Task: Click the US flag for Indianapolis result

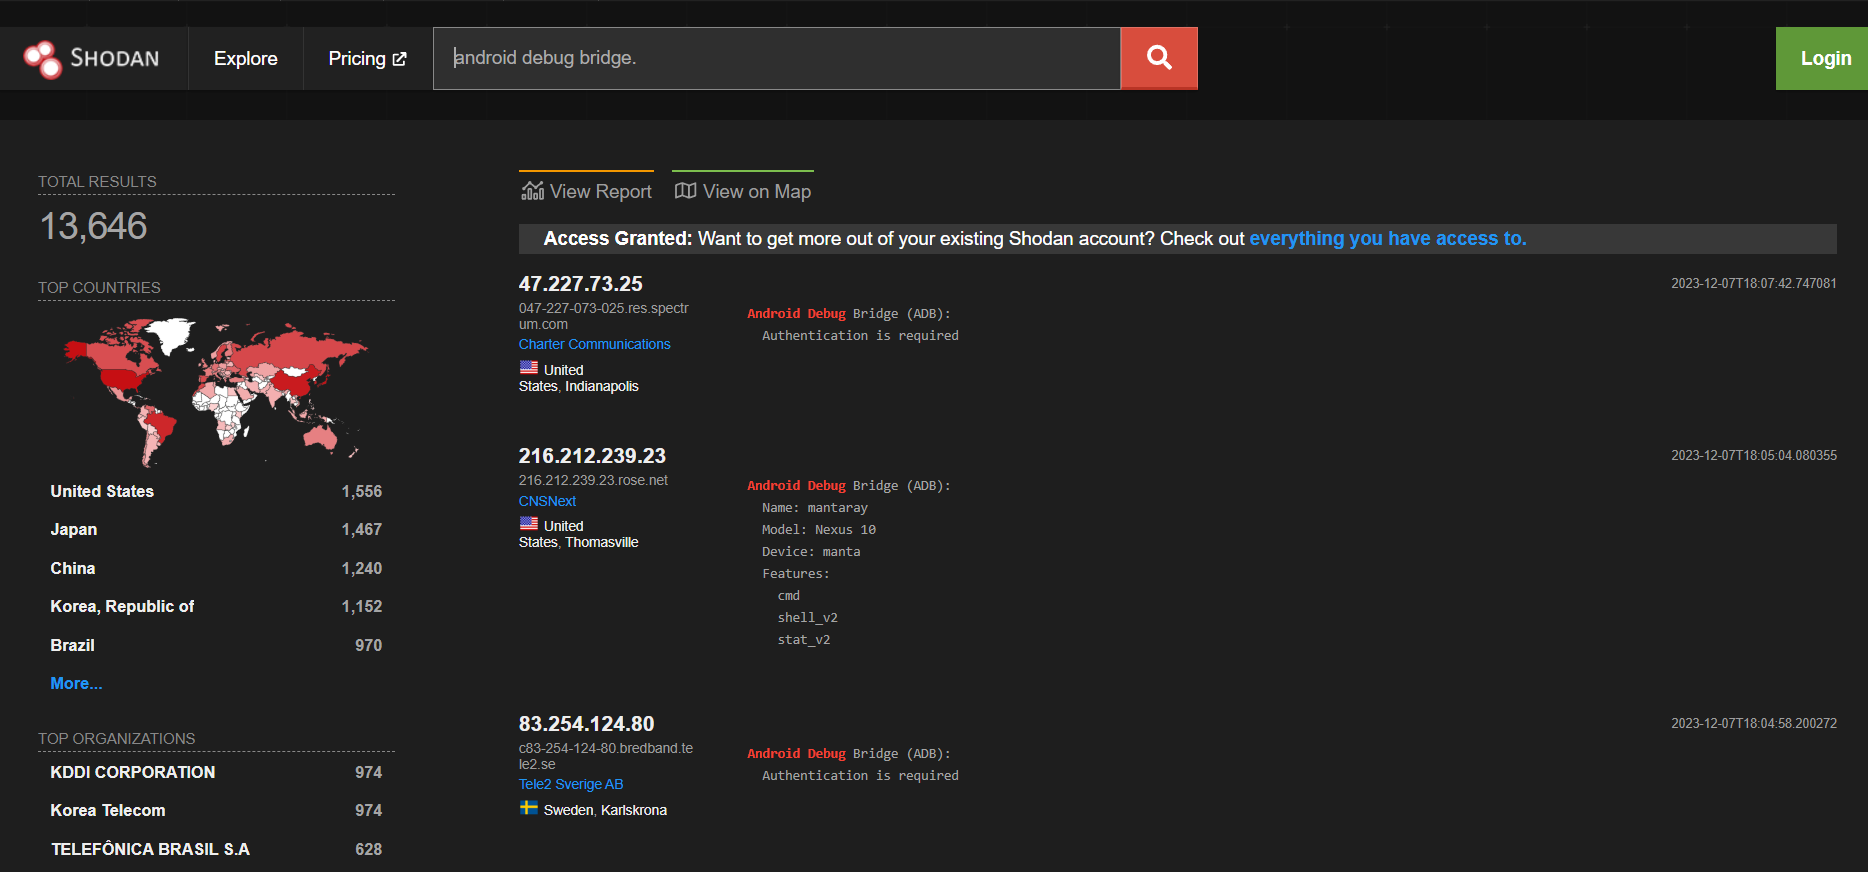Action: coord(529,368)
